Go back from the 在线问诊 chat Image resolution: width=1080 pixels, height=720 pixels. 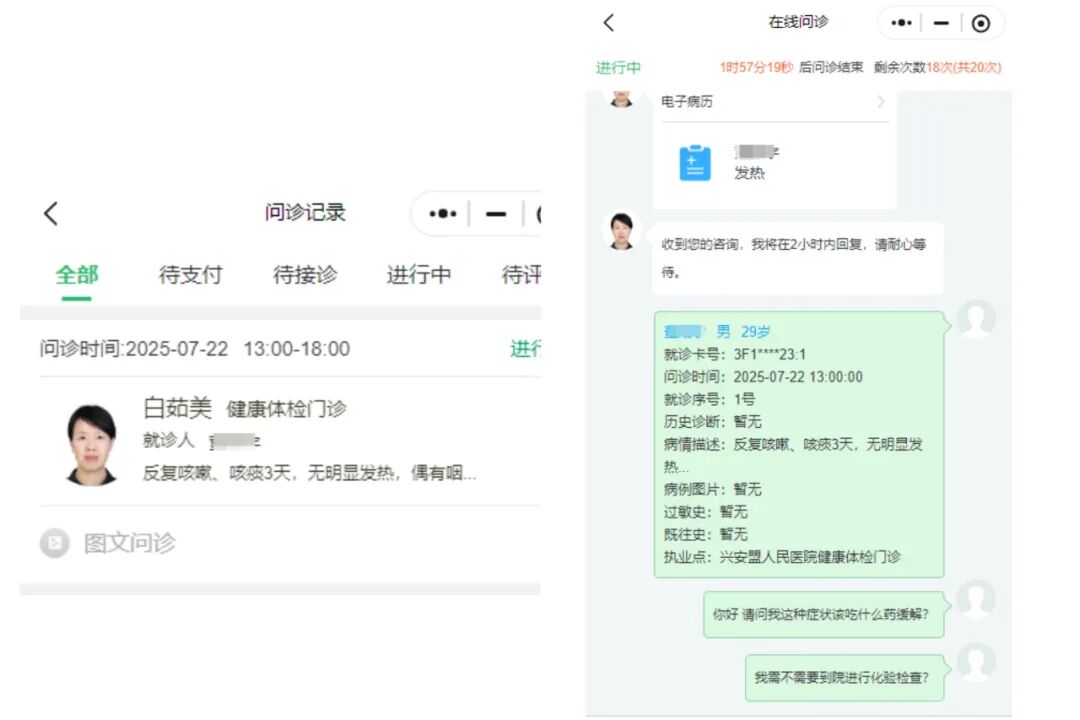click(608, 23)
